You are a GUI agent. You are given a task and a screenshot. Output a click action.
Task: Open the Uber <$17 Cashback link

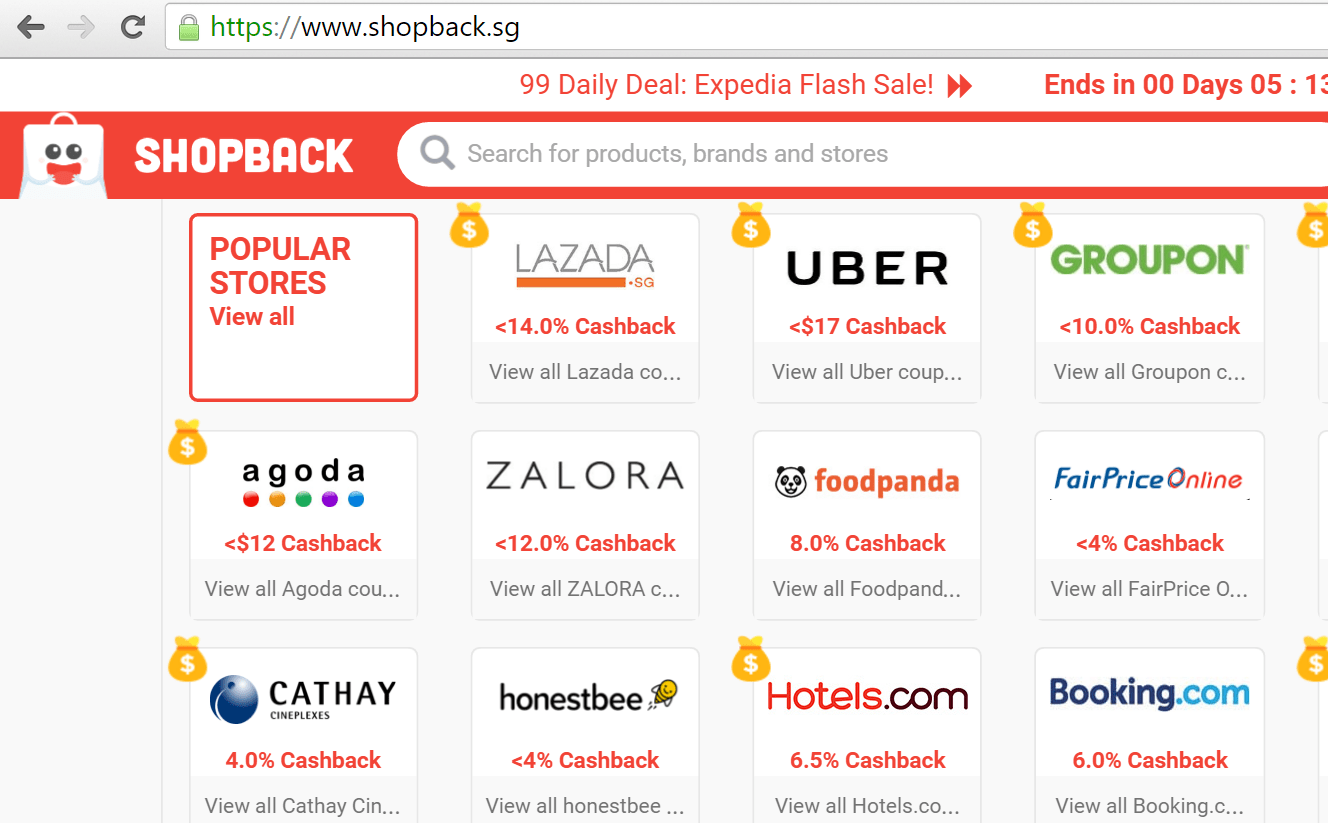coord(866,325)
